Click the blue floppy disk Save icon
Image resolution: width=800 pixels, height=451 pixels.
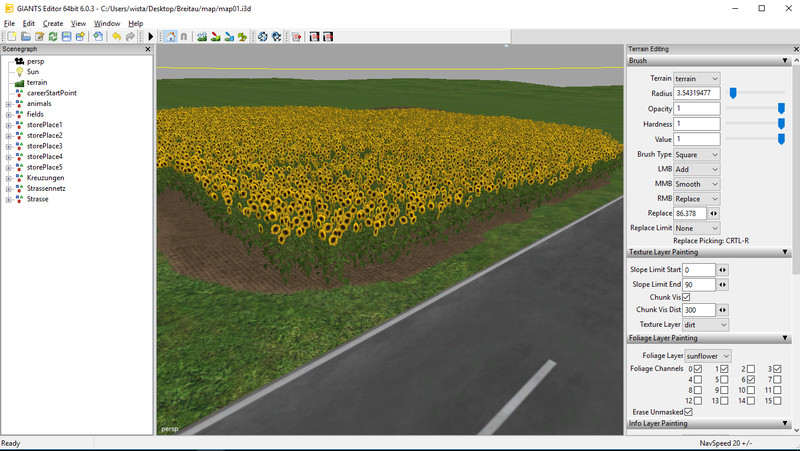[66, 37]
